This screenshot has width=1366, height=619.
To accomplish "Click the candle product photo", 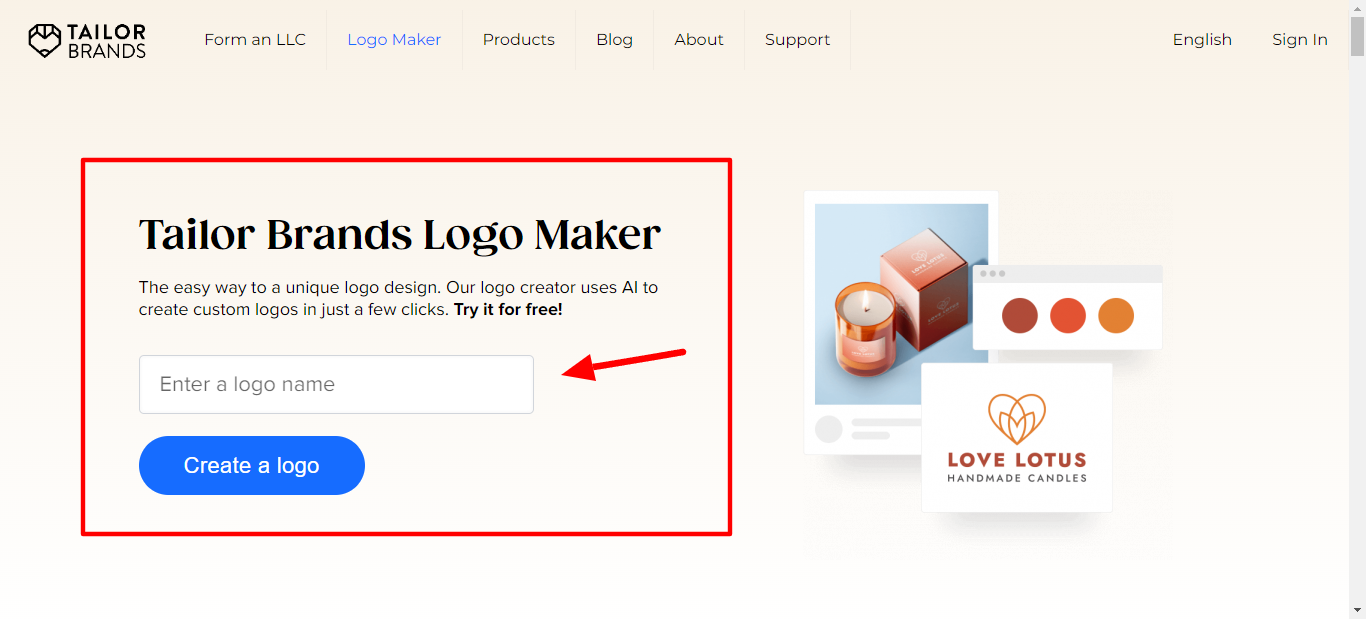I will click(x=900, y=304).
